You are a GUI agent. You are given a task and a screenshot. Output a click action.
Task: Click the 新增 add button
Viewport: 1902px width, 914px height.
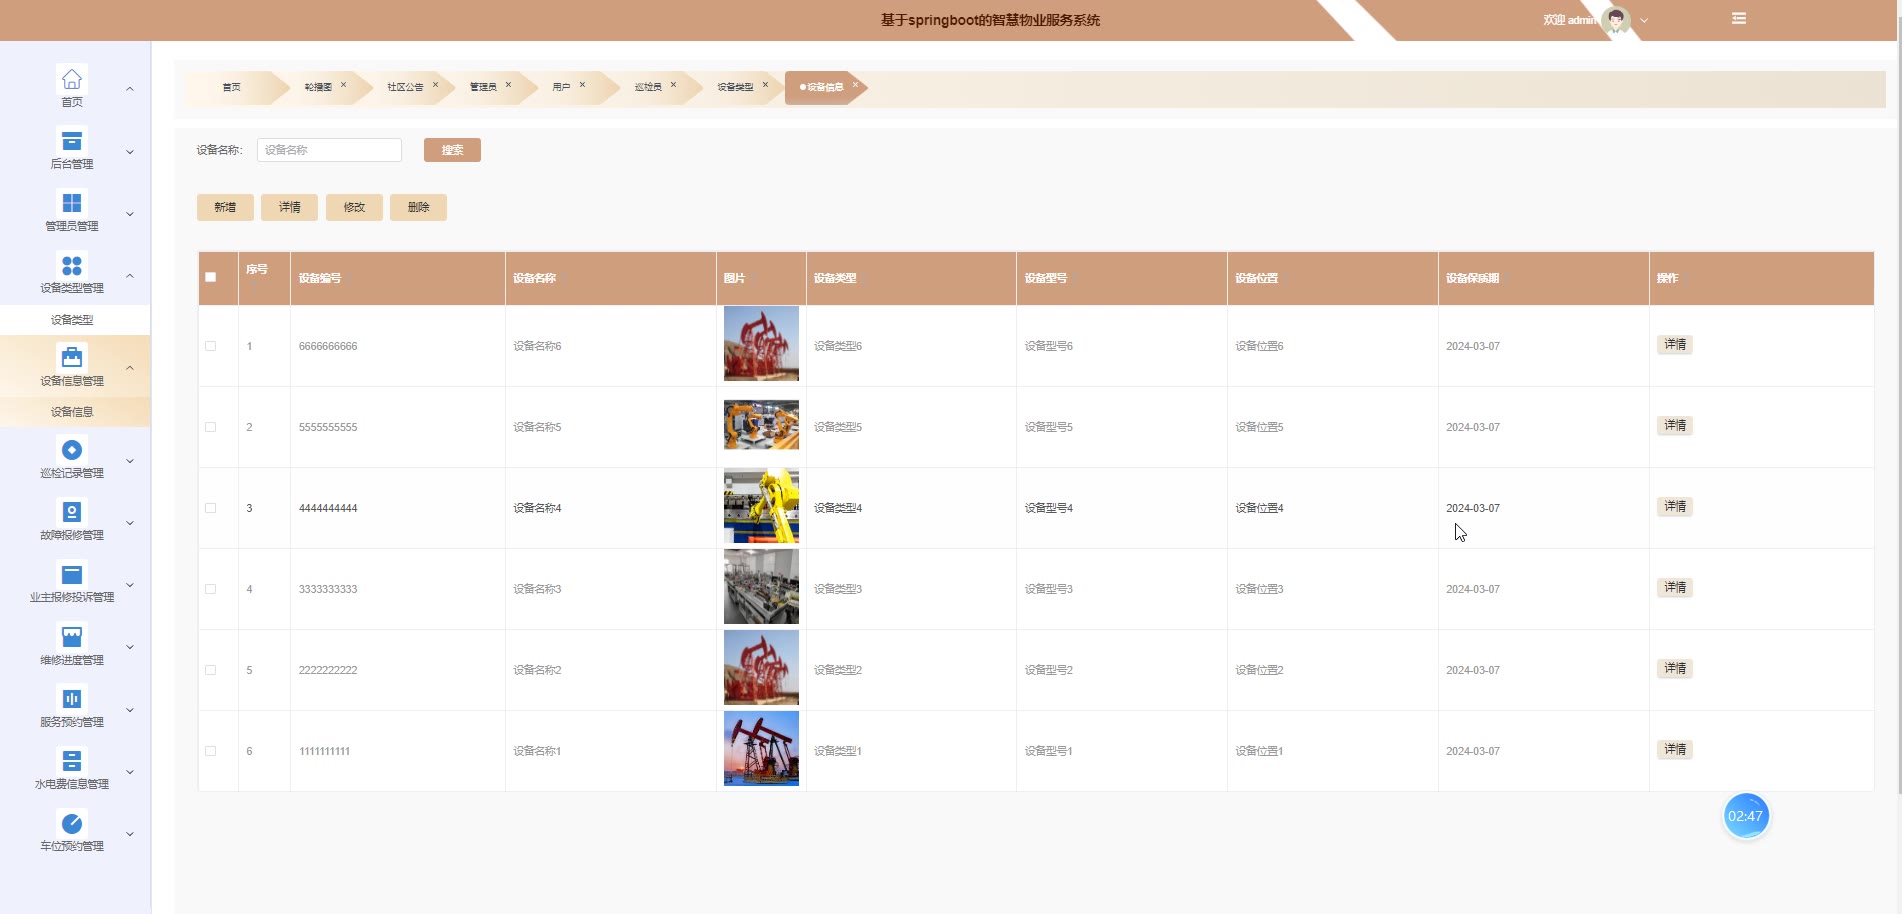pos(225,207)
